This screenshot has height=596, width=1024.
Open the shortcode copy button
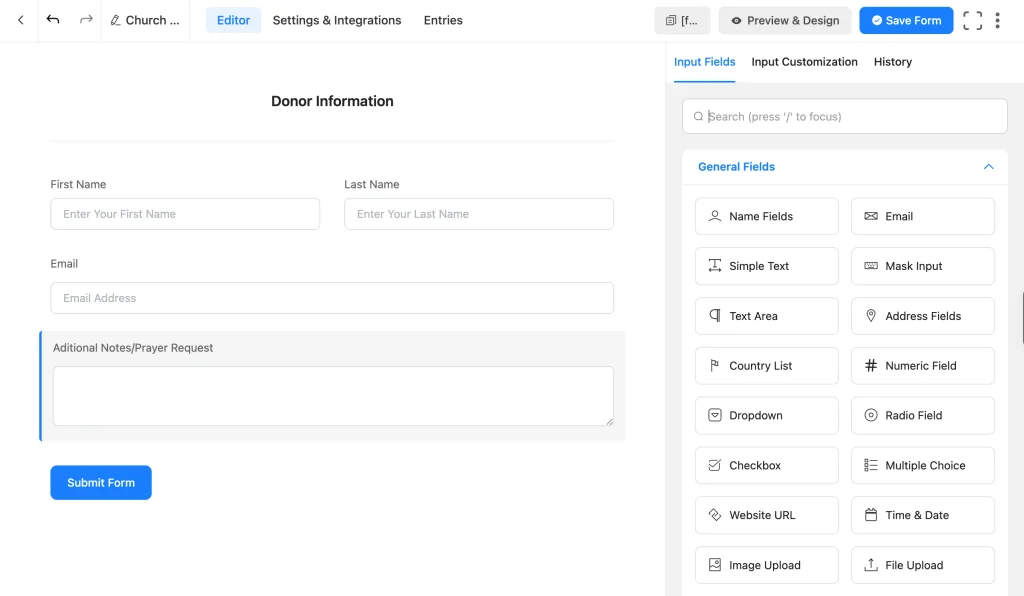tap(682, 20)
